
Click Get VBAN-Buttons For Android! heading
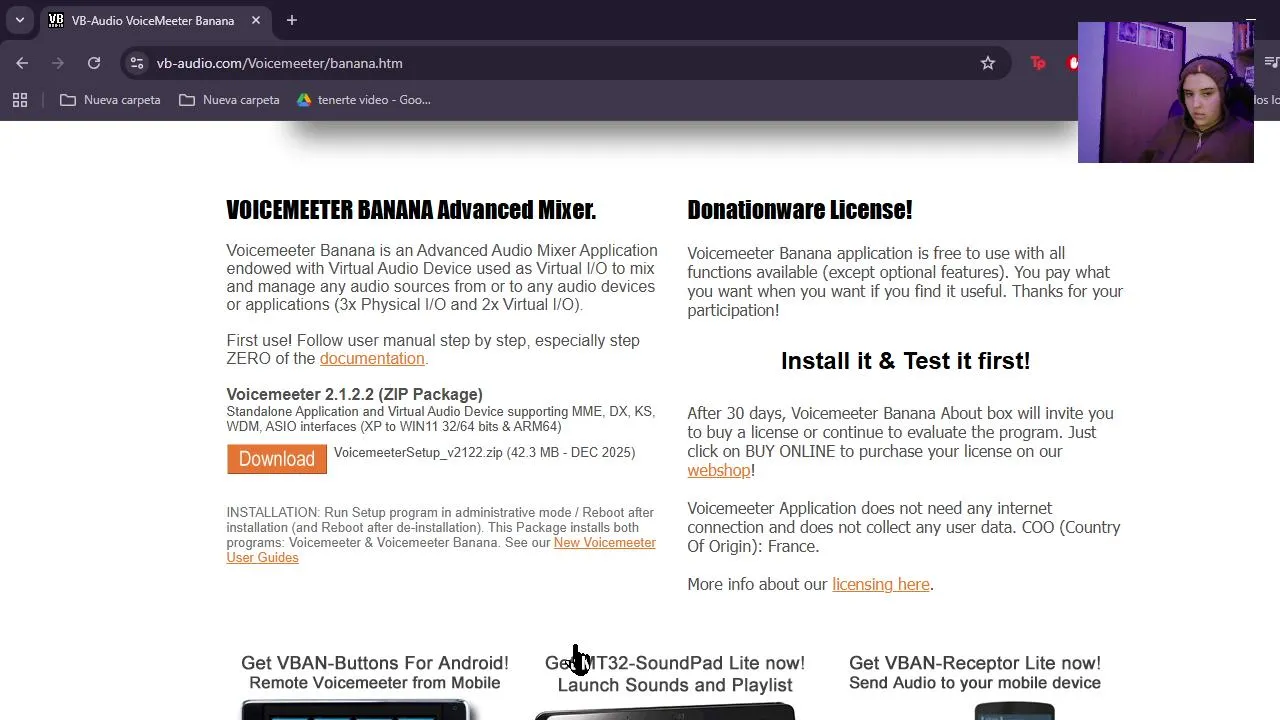375,663
